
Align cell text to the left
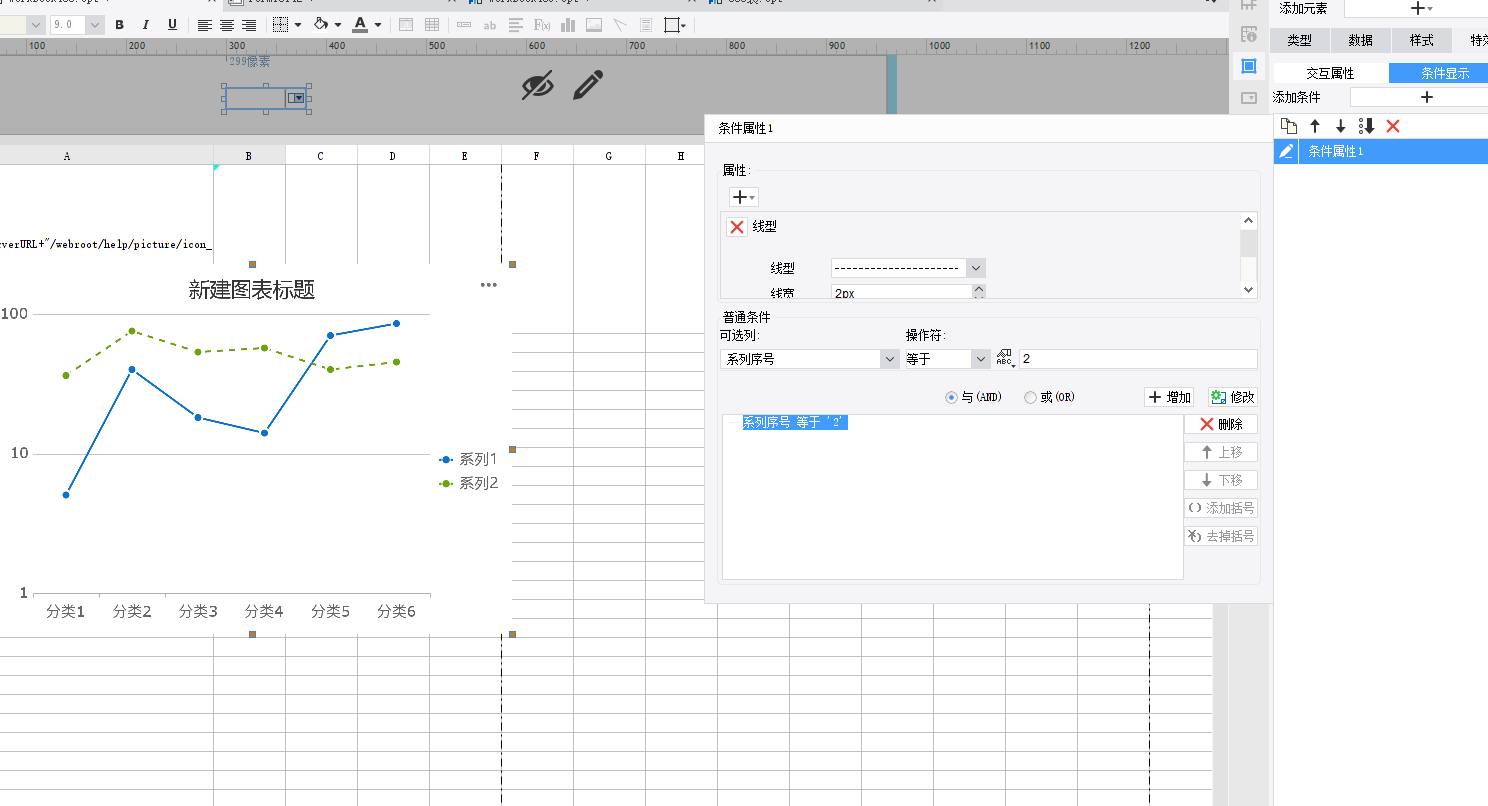click(x=205, y=25)
